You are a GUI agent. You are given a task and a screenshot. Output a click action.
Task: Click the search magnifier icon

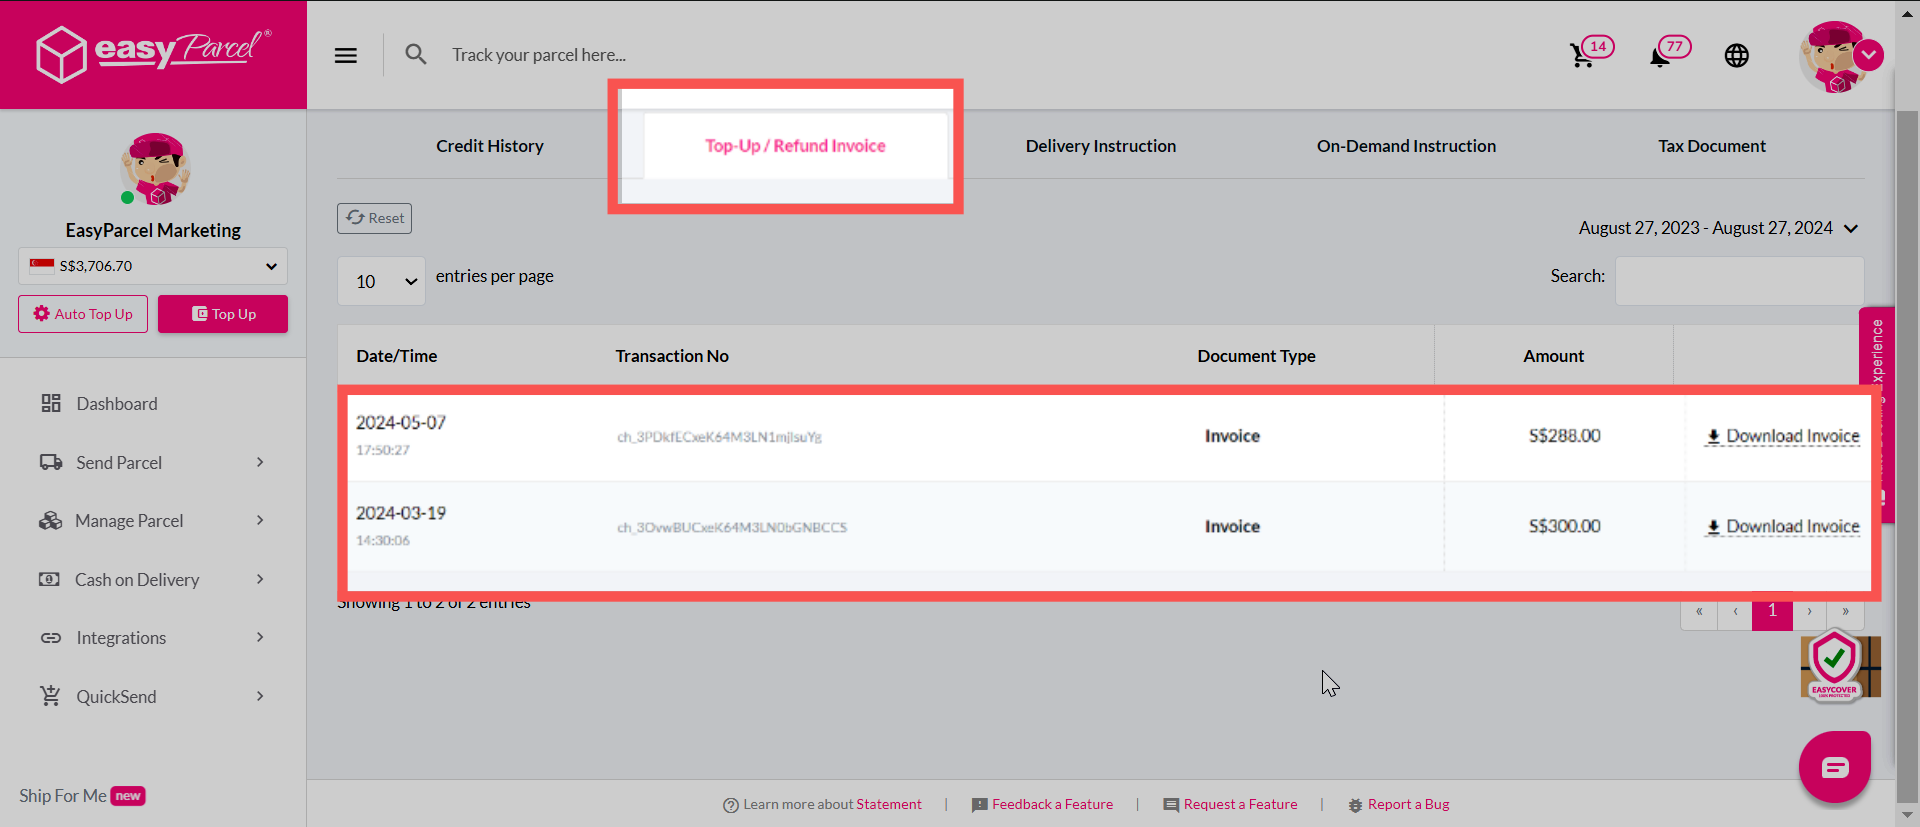[x=416, y=54]
